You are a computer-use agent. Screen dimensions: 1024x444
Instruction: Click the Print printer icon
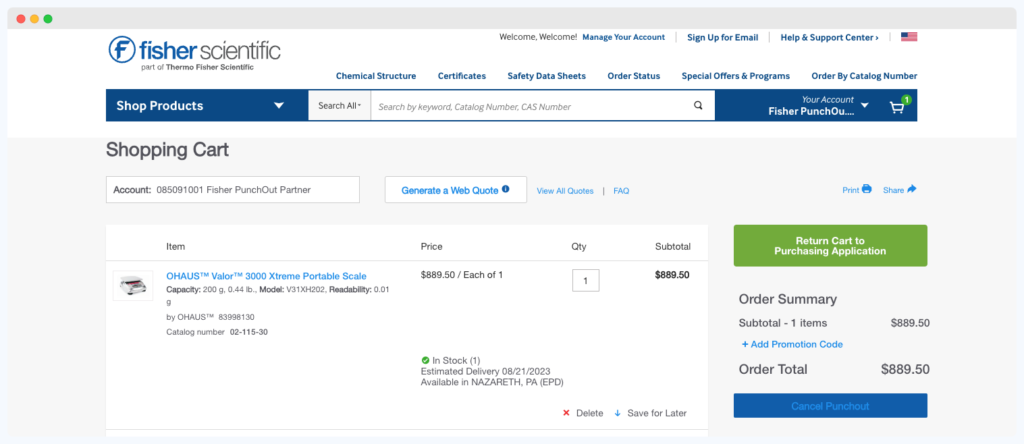[866, 189]
